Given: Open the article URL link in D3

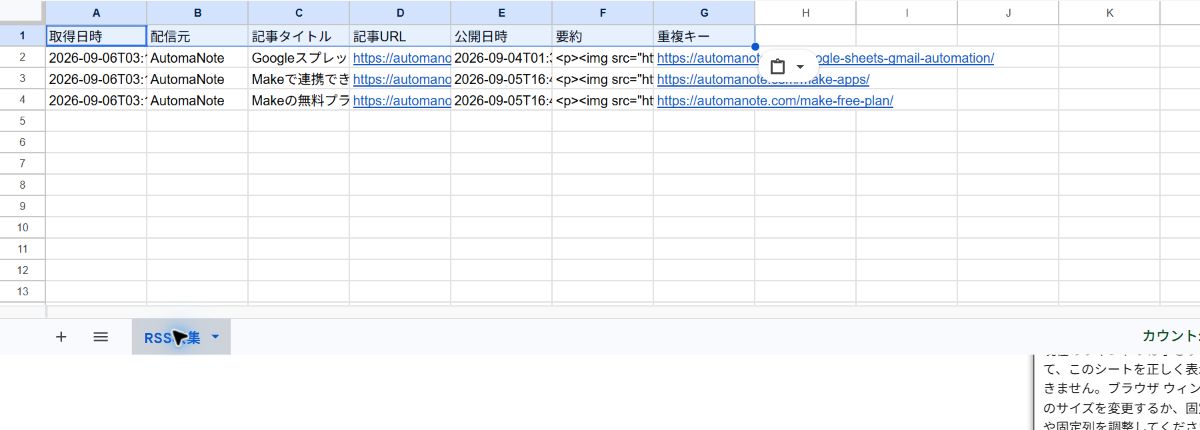Looking at the screenshot, I should point(402,79).
